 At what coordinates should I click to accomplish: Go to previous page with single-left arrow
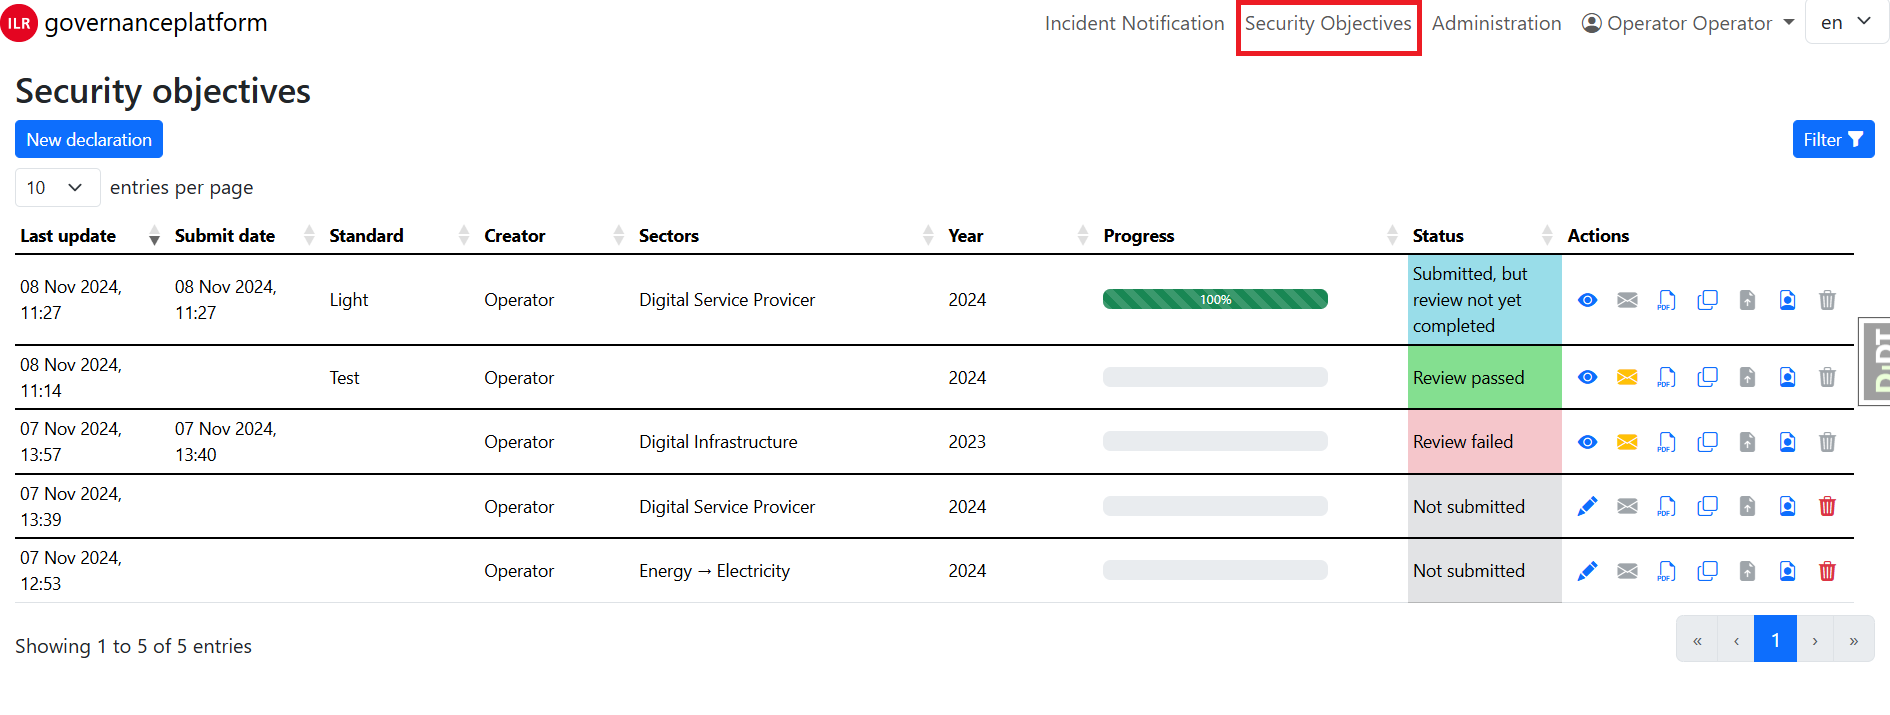point(1736,640)
